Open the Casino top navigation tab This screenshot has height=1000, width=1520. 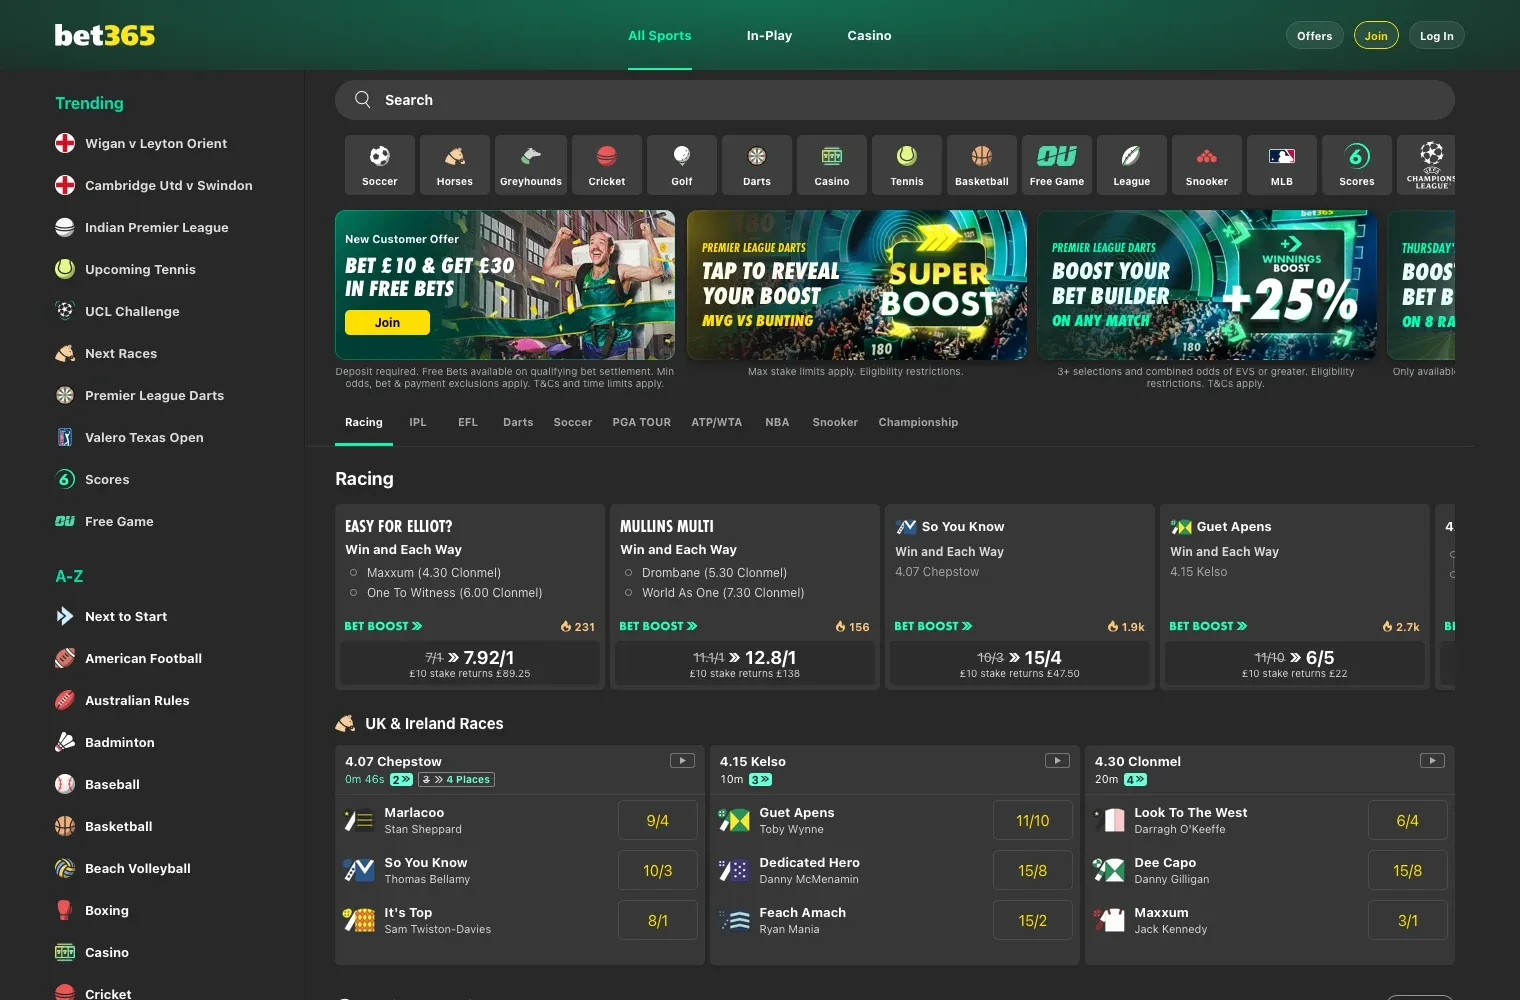pyautogui.click(x=869, y=35)
